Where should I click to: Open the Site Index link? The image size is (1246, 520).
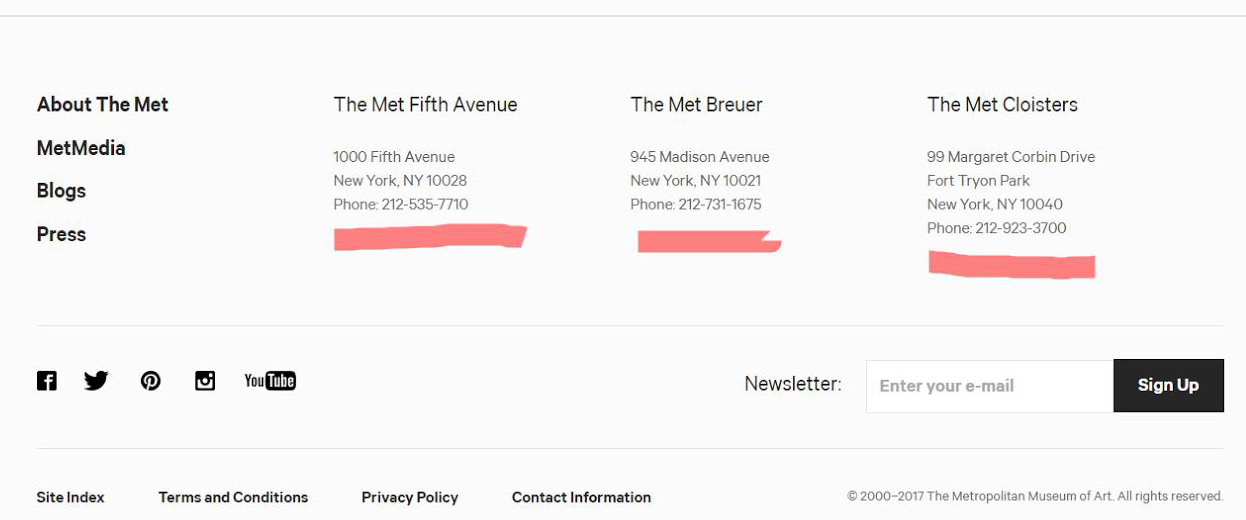click(70, 497)
